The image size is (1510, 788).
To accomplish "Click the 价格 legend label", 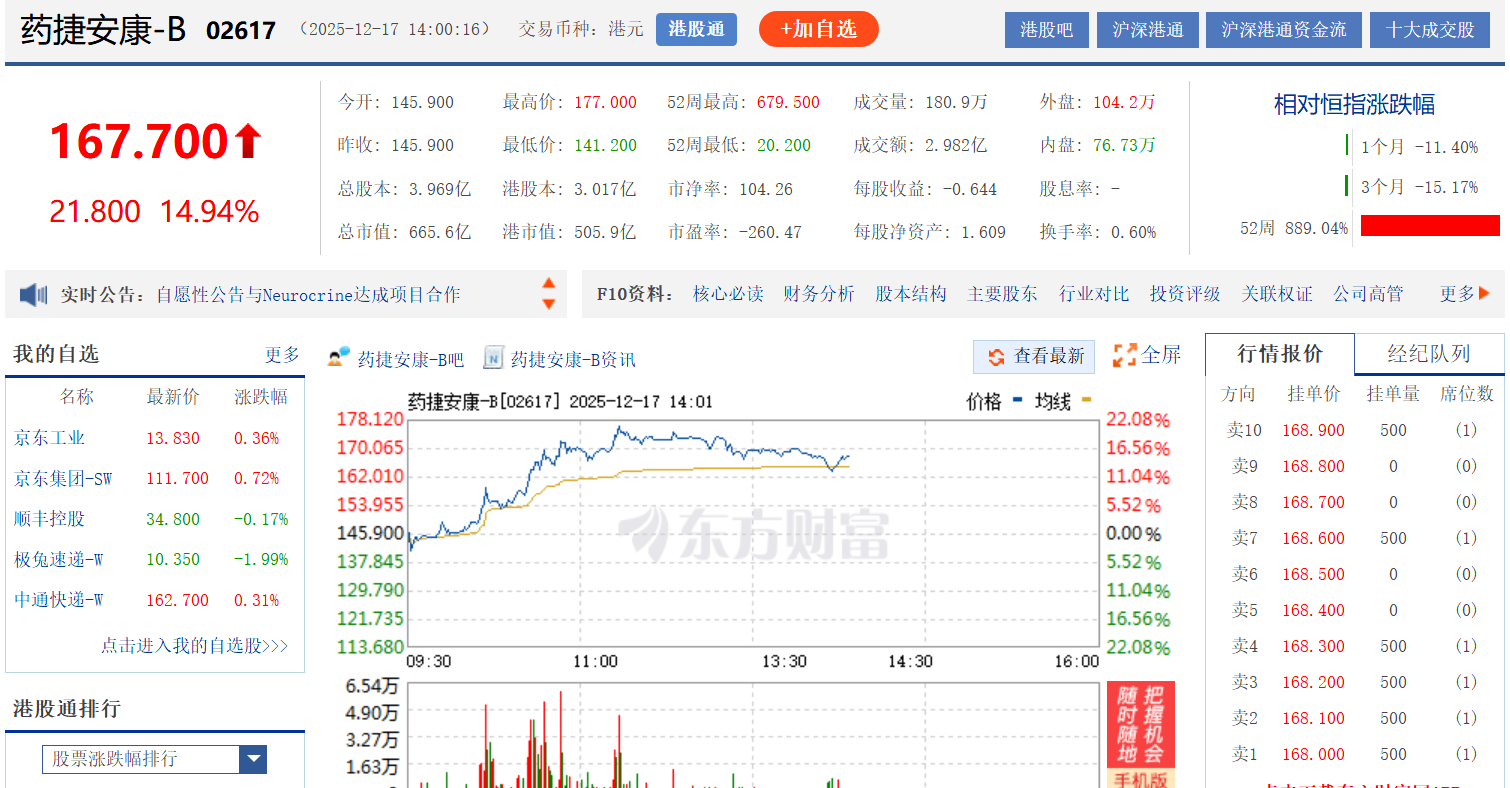I will (984, 402).
